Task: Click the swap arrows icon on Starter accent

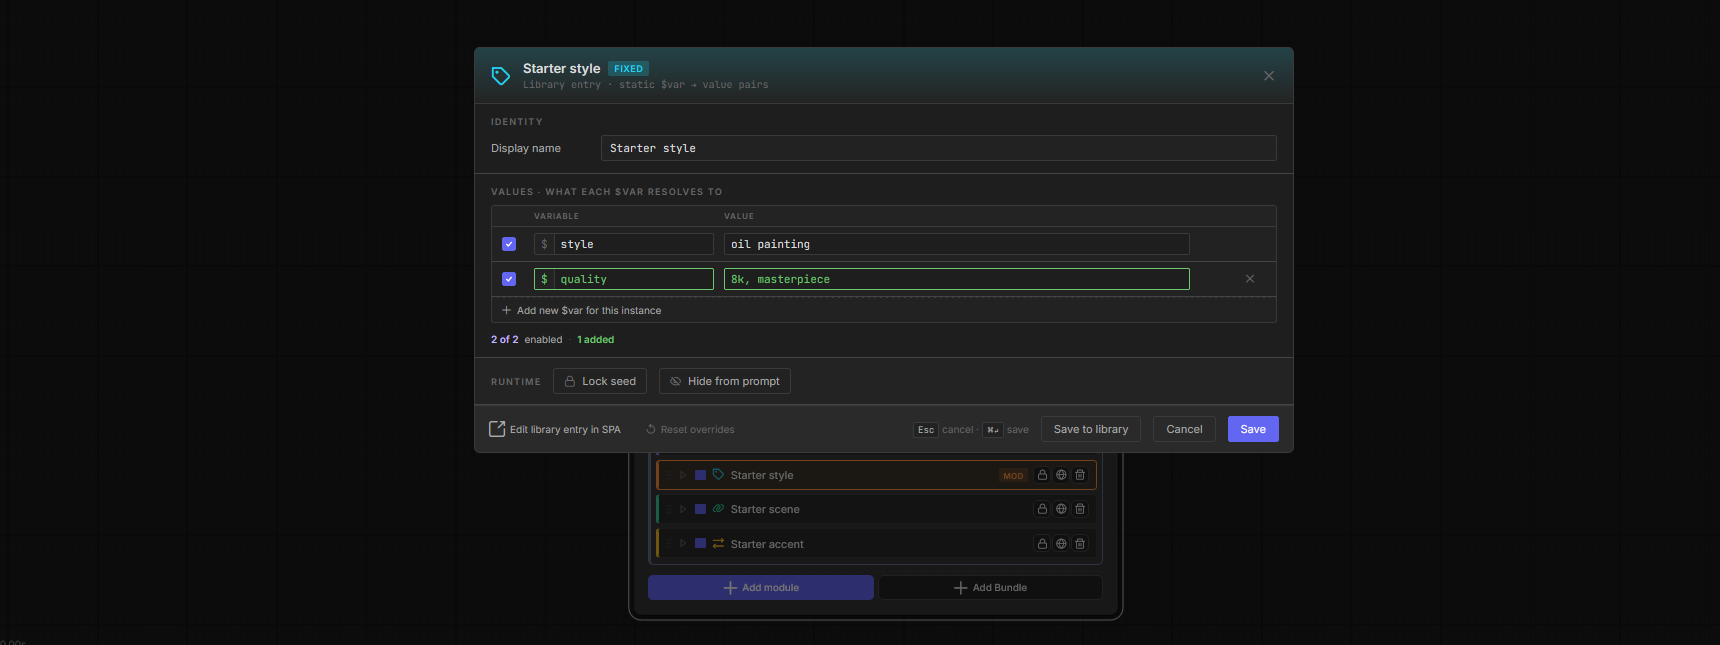Action: point(718,544)
